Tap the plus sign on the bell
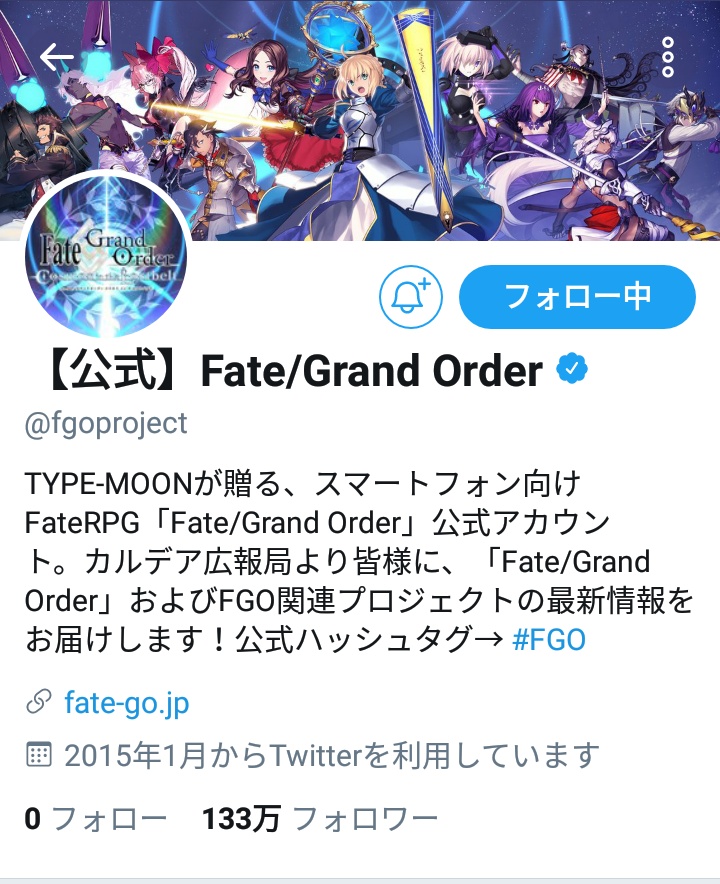 tap(424, 282)
